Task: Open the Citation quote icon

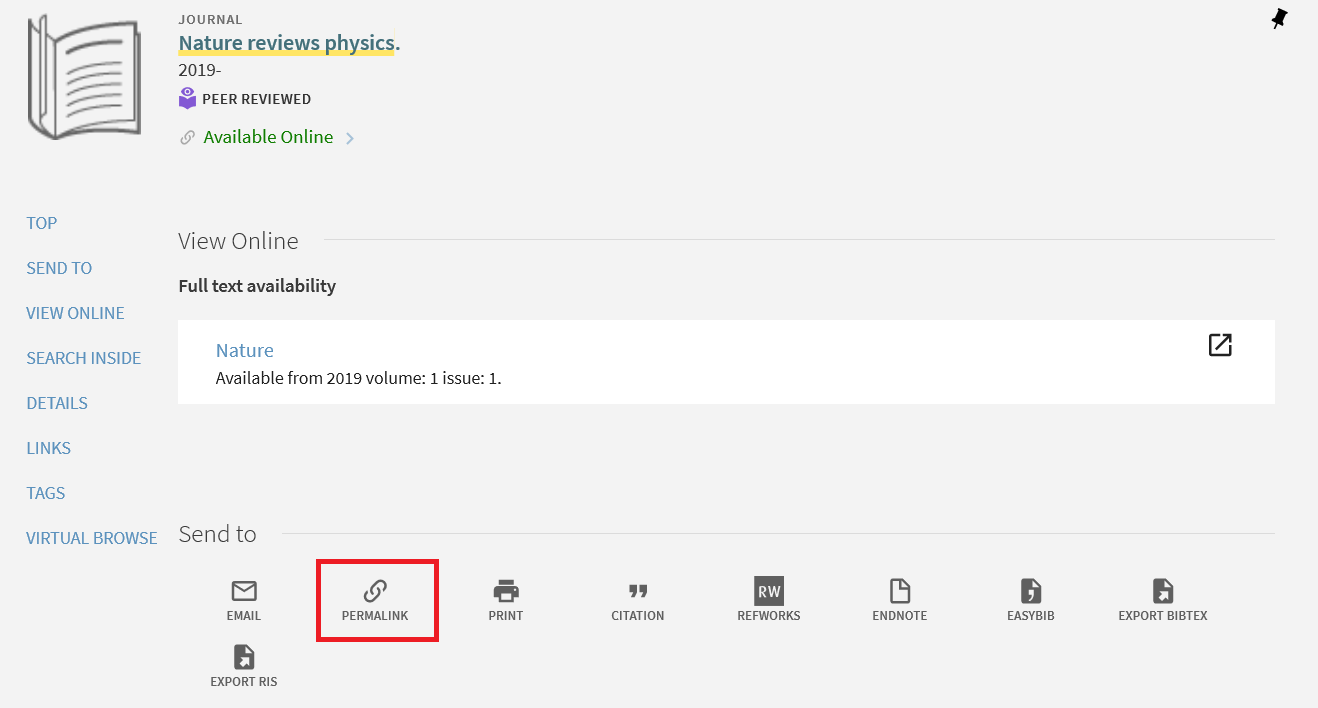Action: 638,591
